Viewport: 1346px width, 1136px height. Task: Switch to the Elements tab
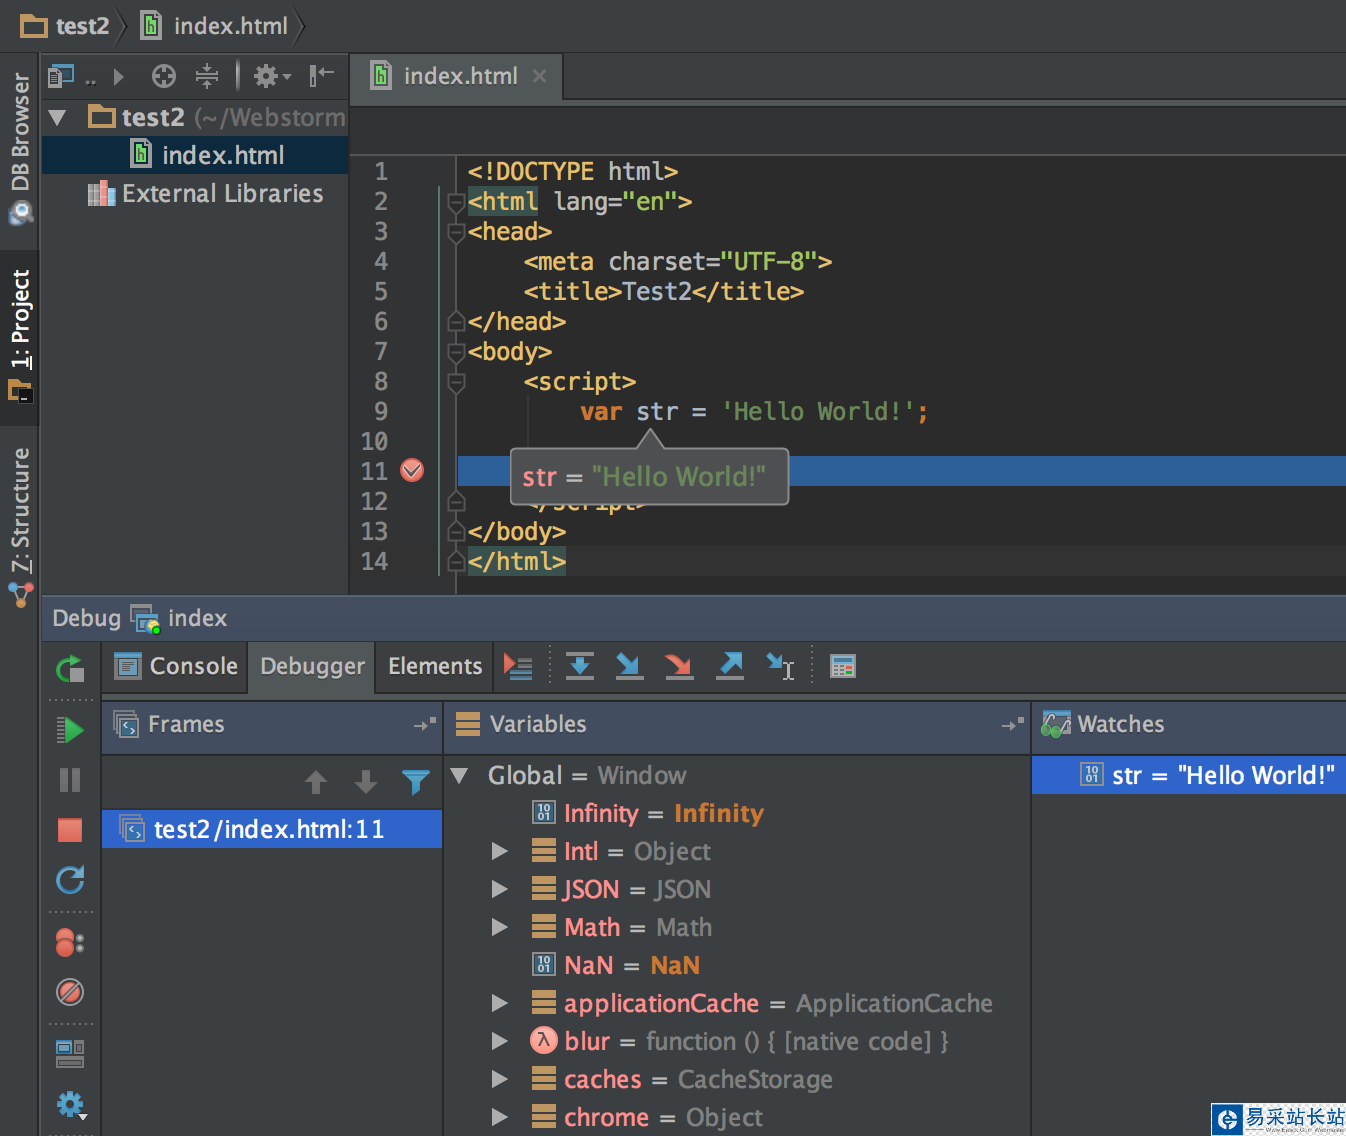tap(435, 666)
